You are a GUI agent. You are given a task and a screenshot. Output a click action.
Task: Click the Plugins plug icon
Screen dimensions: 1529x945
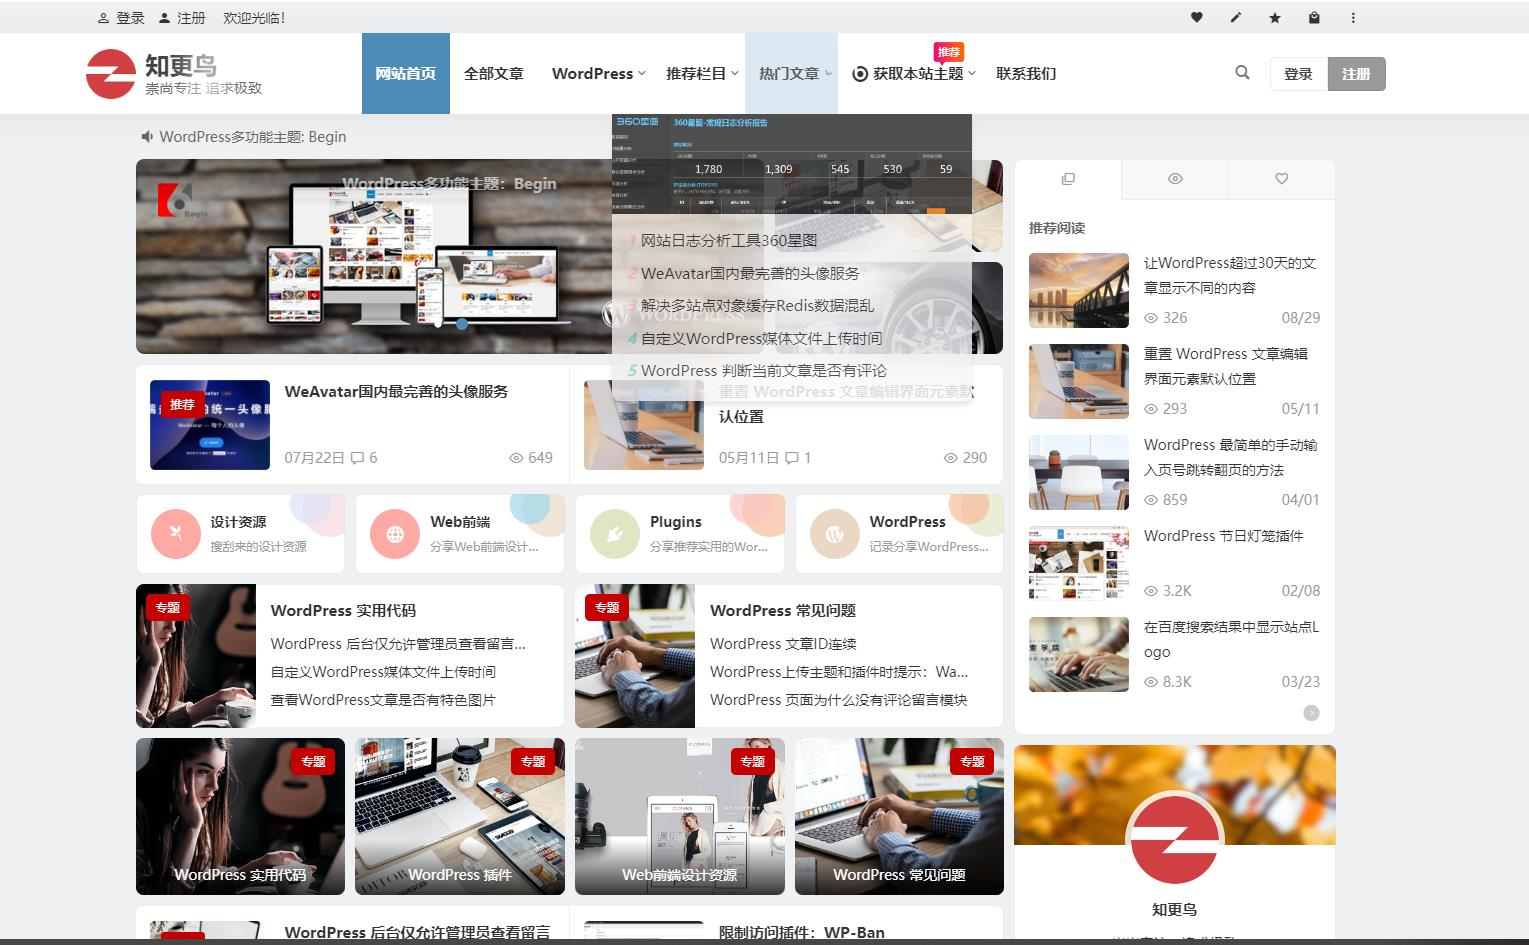point(615,533)
